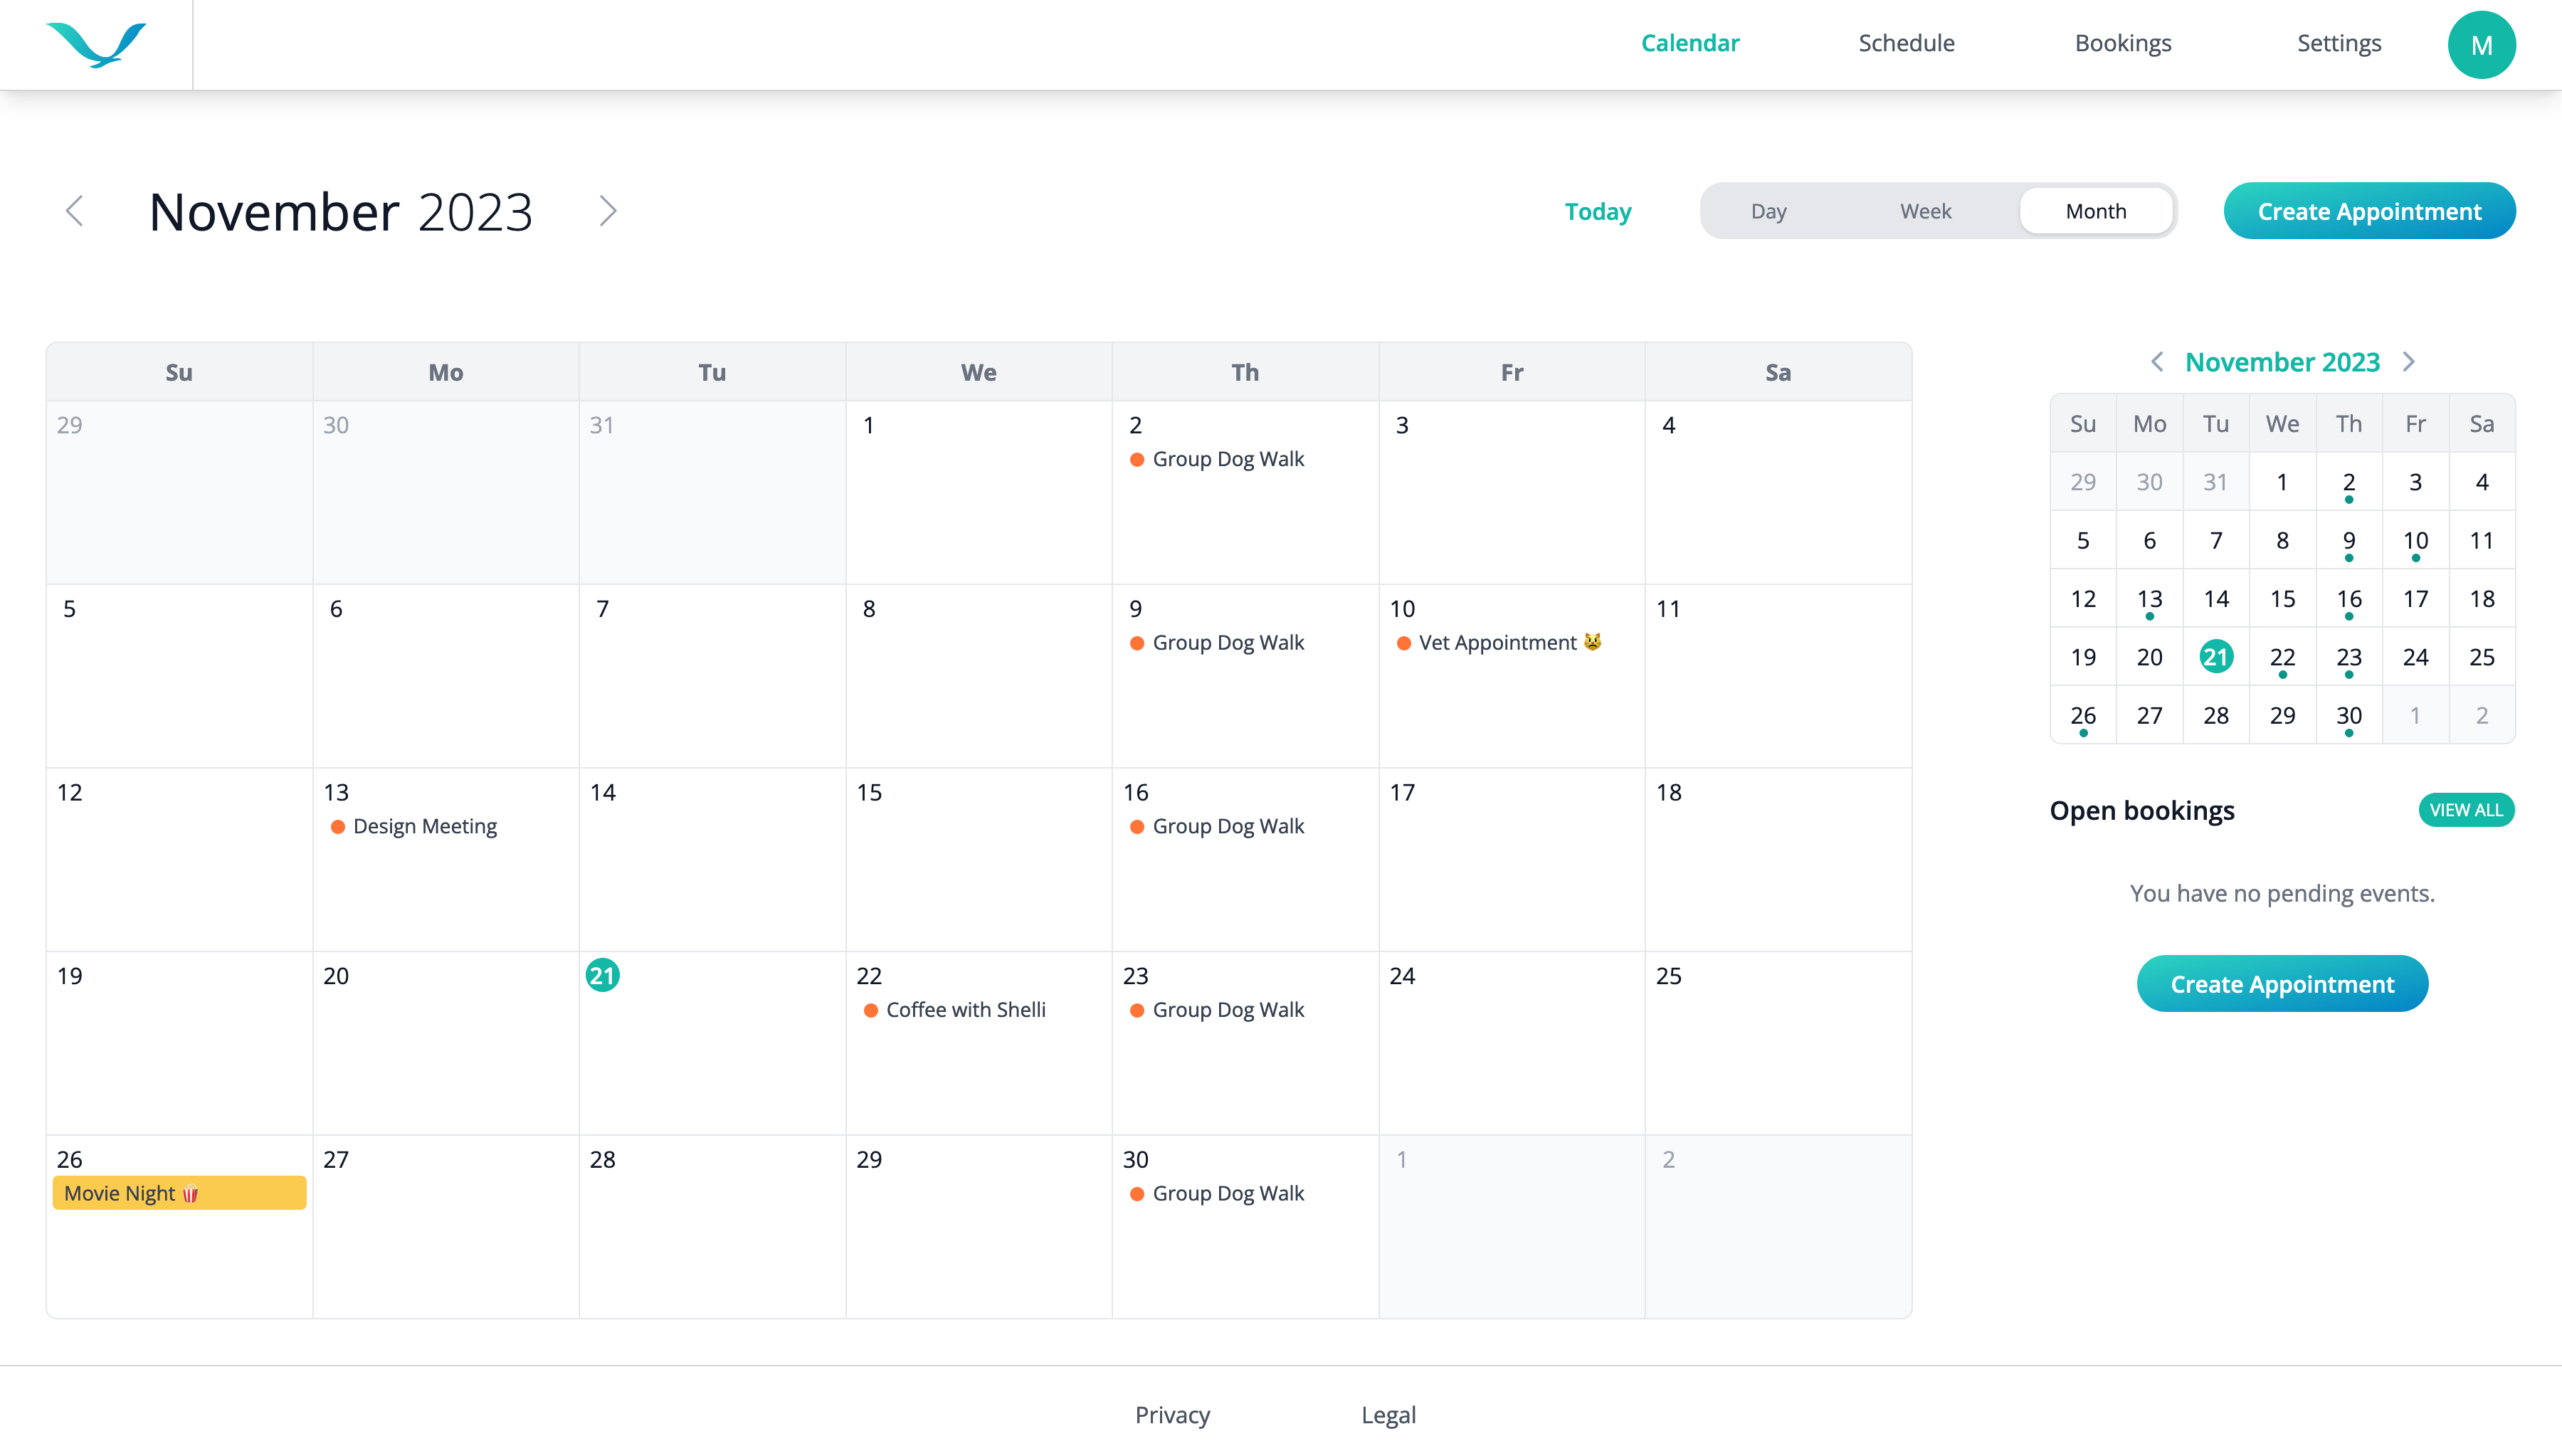Go to next month in main calendar
2562x1456 pixels.
(607, 211)
